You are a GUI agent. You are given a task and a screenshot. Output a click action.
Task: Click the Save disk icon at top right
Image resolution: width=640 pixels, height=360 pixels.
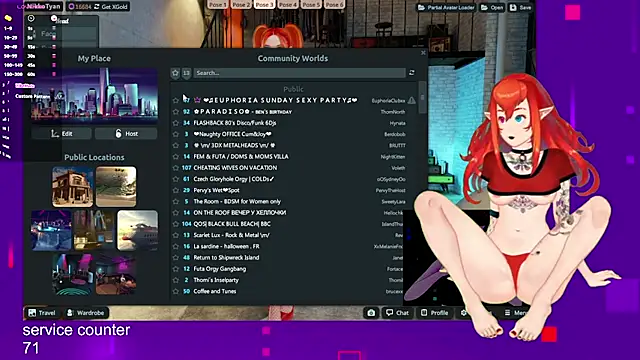click(513, 7)
